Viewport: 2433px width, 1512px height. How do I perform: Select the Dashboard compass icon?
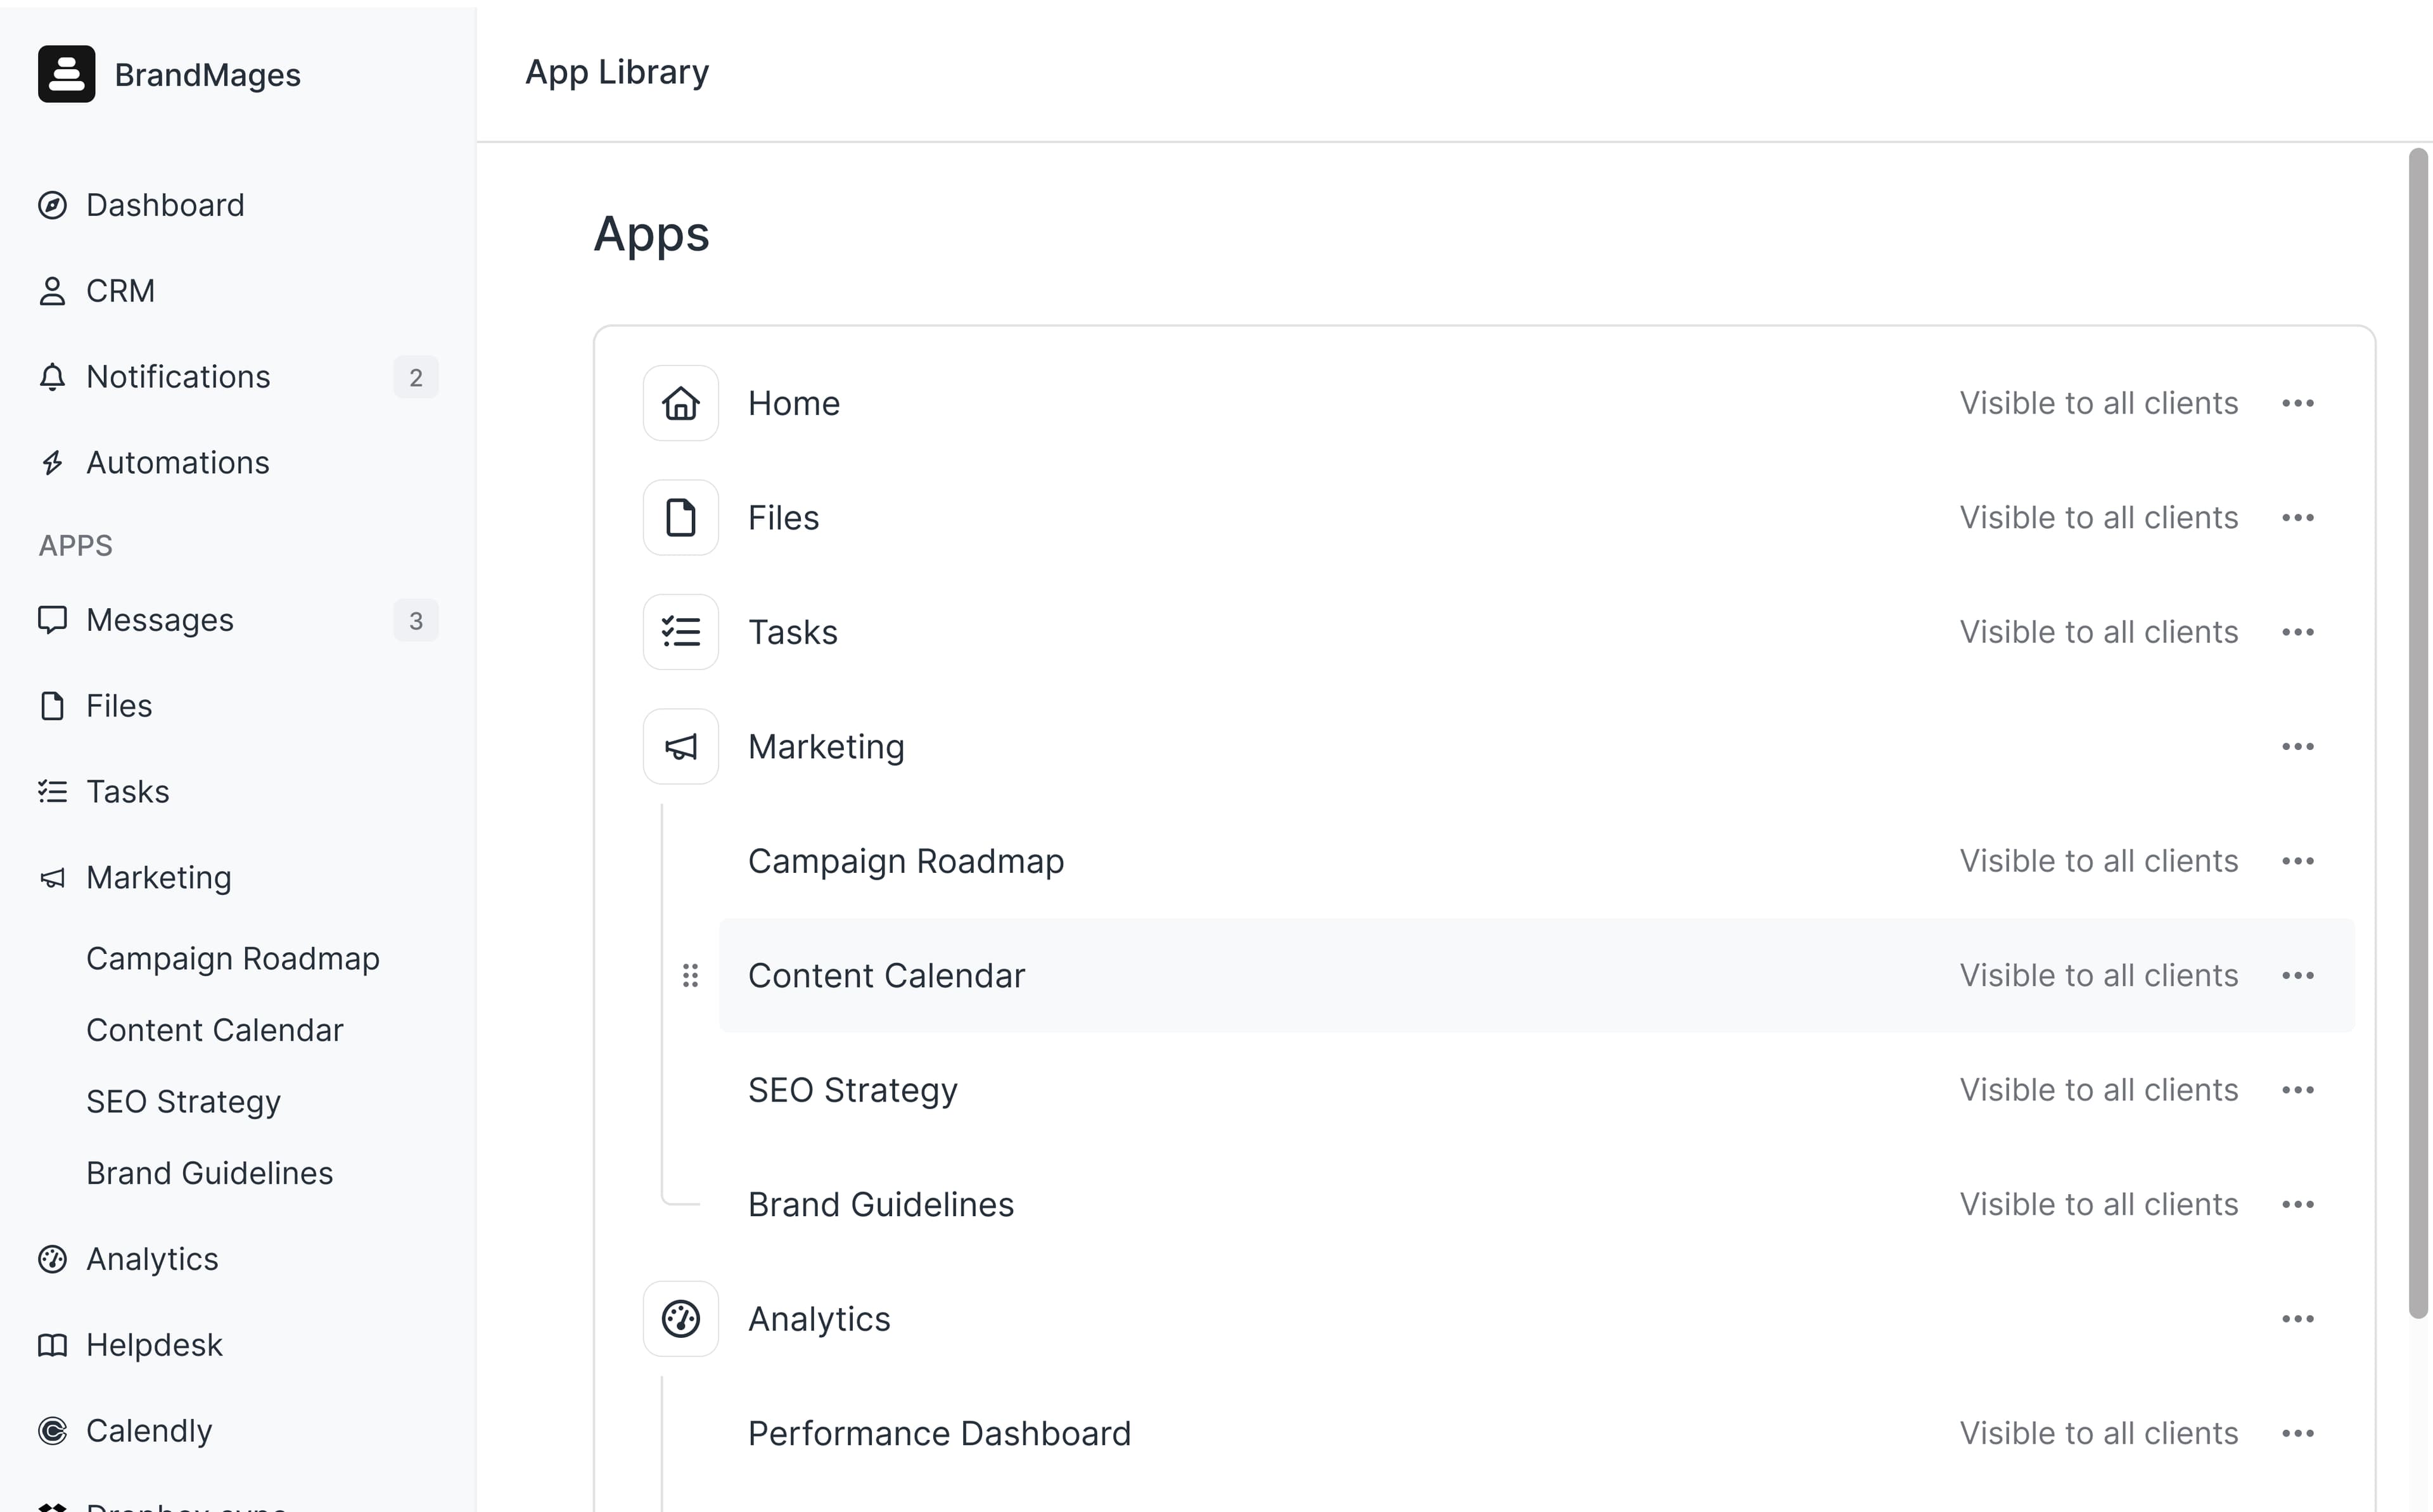pyautogui.click(x=53, y=205)
